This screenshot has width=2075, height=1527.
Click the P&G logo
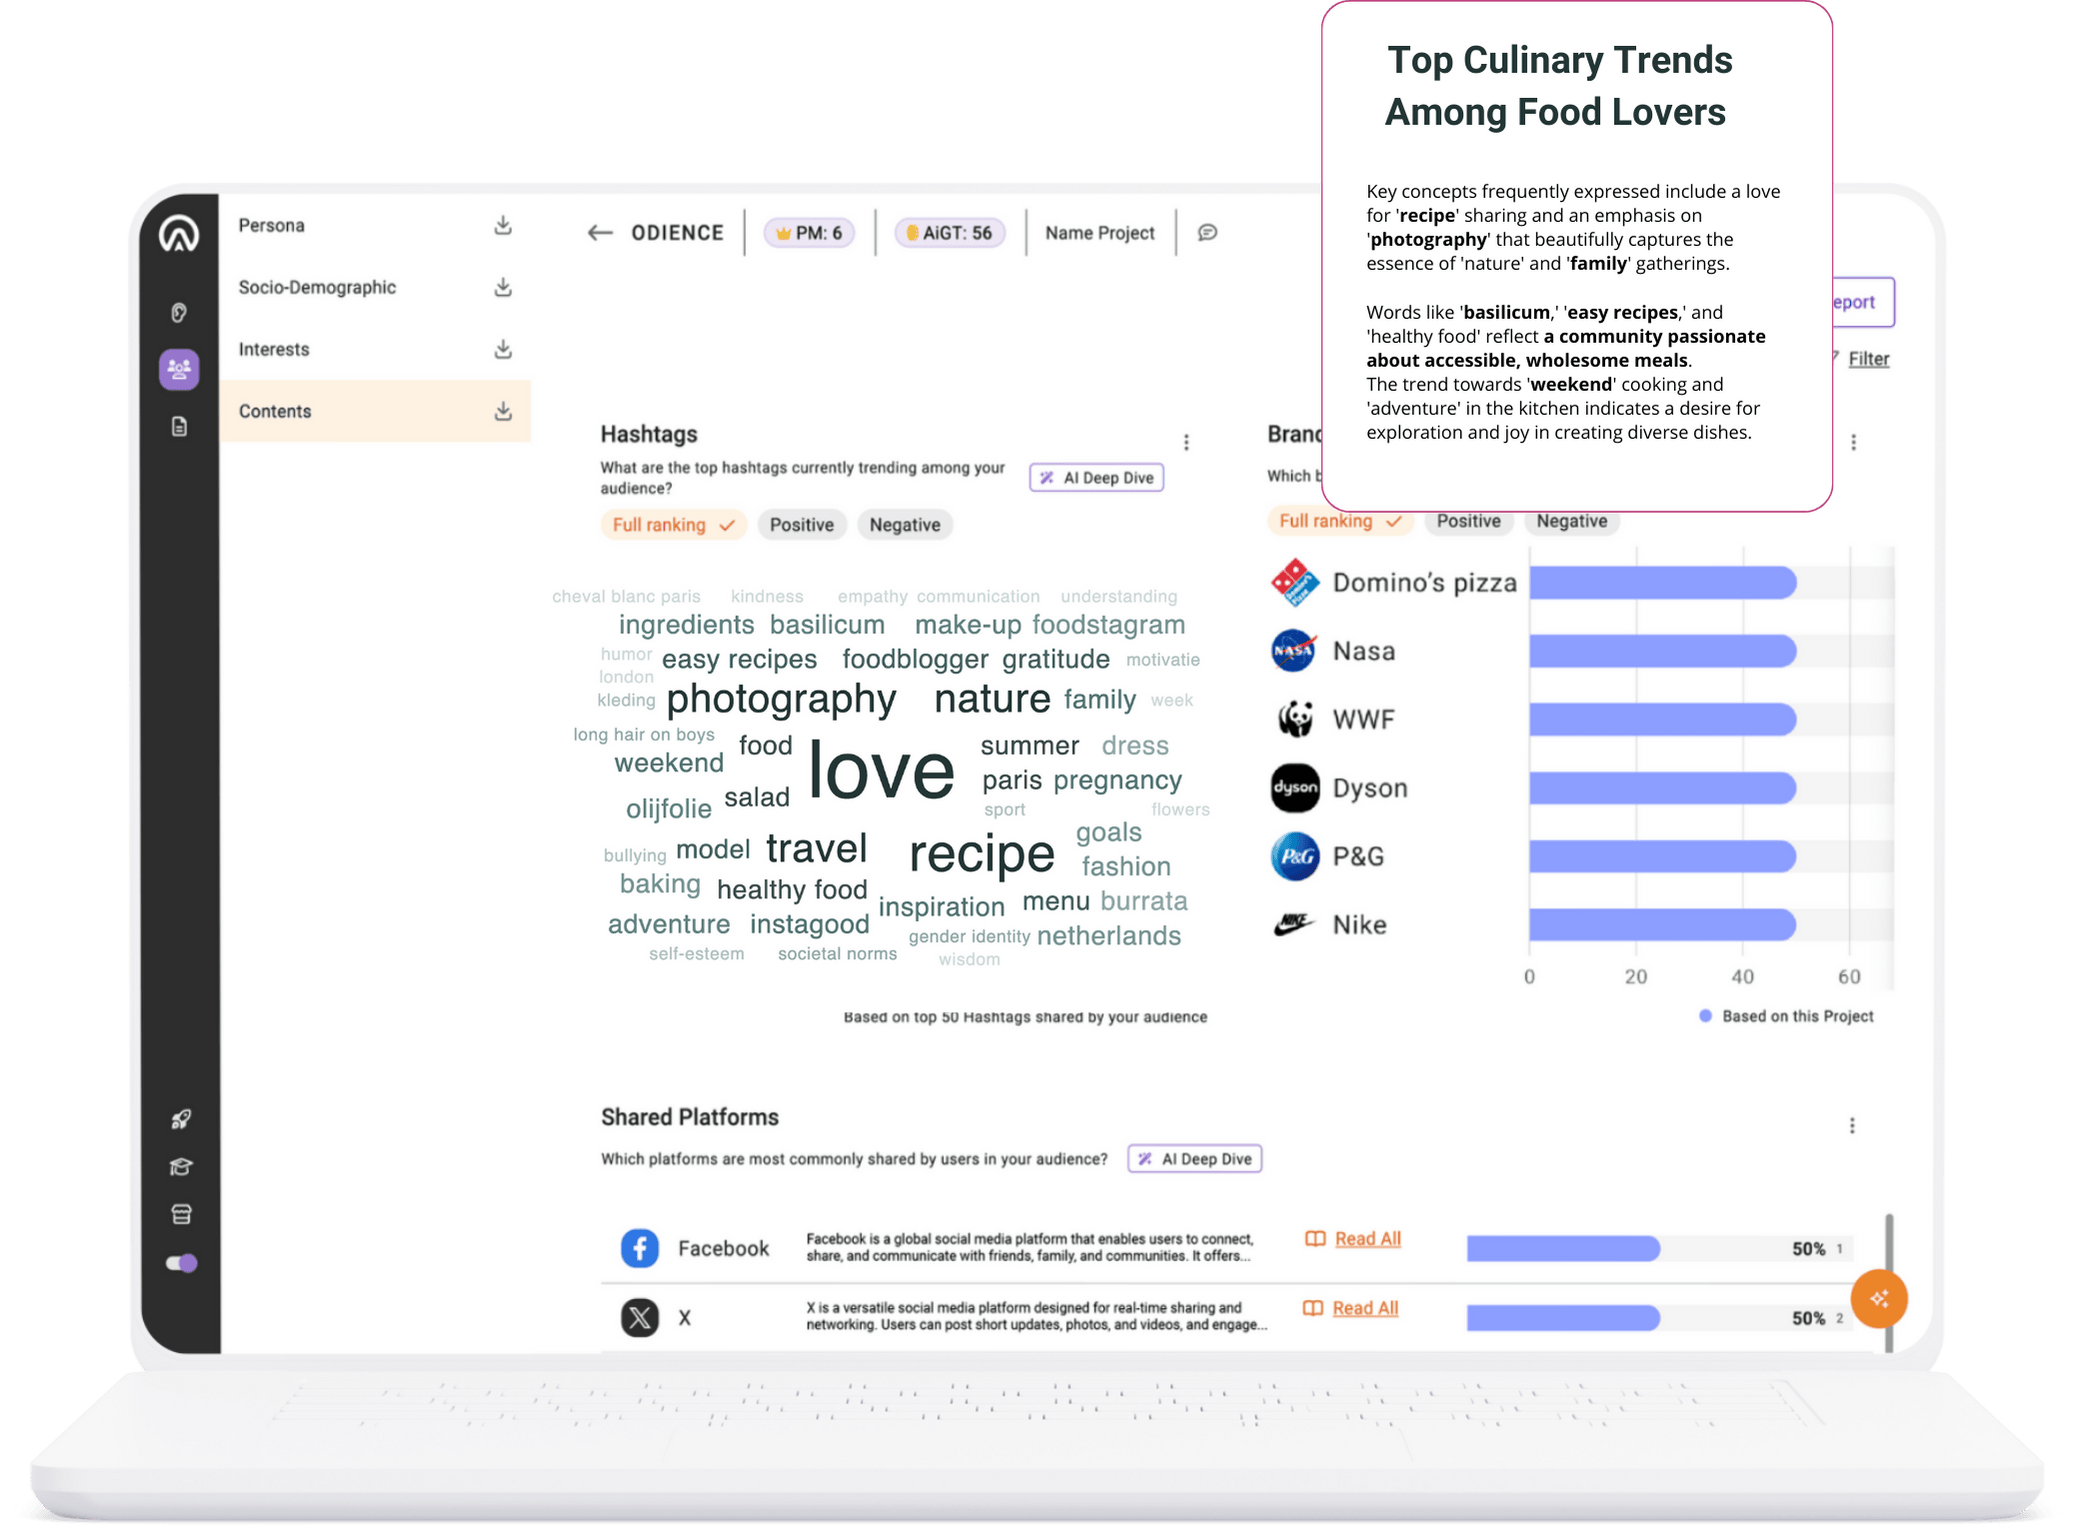click(x=1294, y=856)
